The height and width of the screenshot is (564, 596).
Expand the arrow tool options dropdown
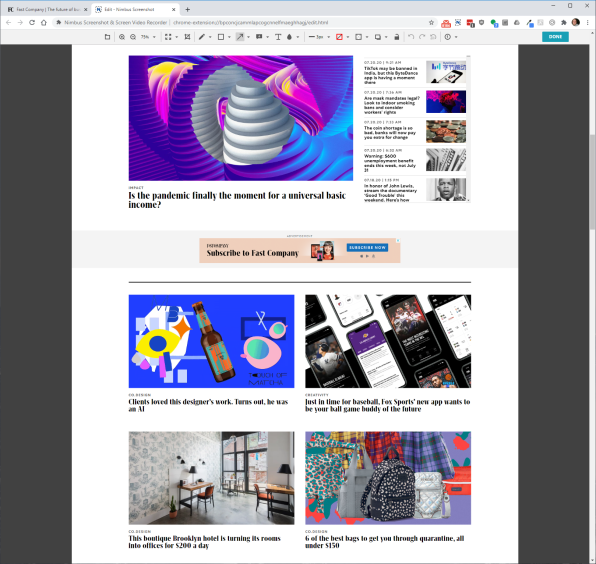pos(249,37)
